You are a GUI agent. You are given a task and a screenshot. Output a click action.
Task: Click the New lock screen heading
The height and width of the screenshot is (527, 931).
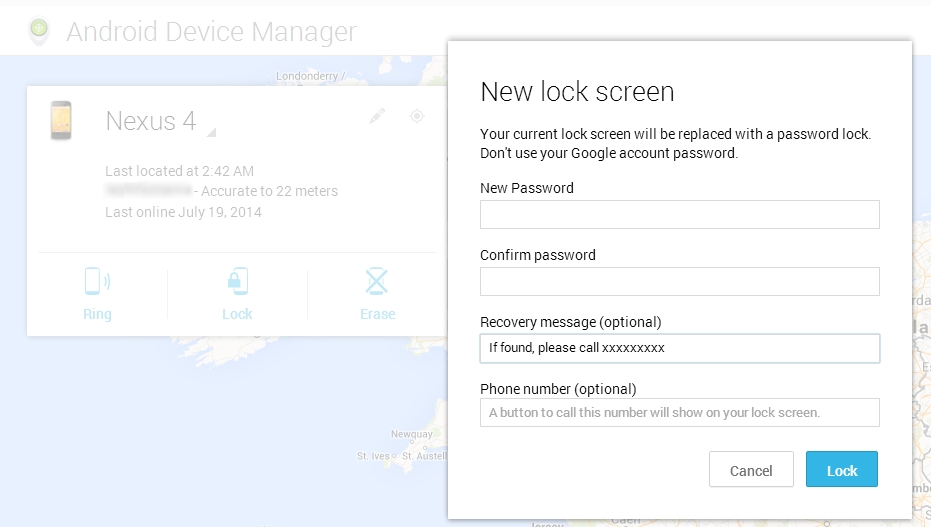click(577, 92)
